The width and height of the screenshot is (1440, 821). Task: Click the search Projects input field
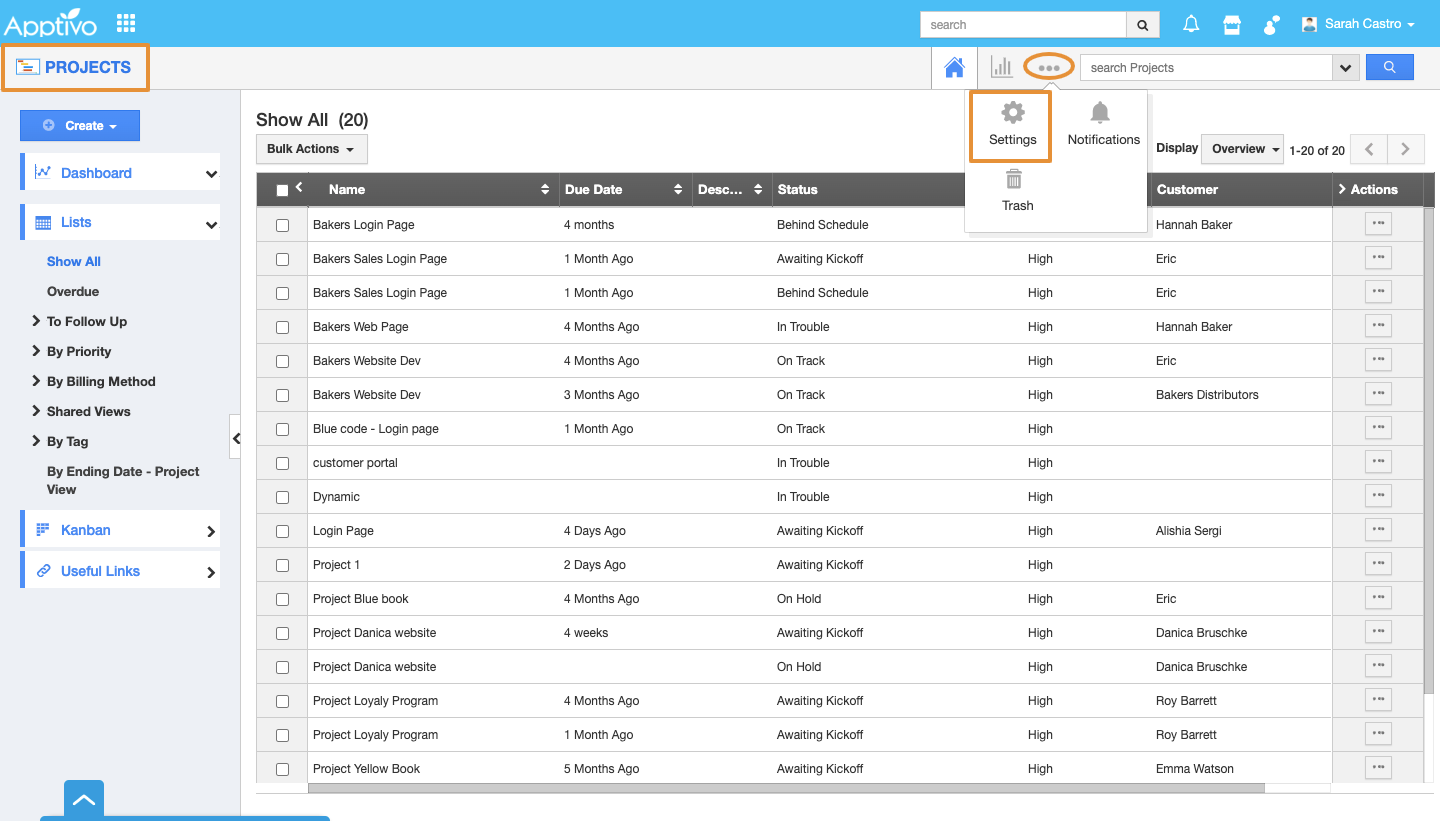pyautogui.click(x=1206, y=68)
